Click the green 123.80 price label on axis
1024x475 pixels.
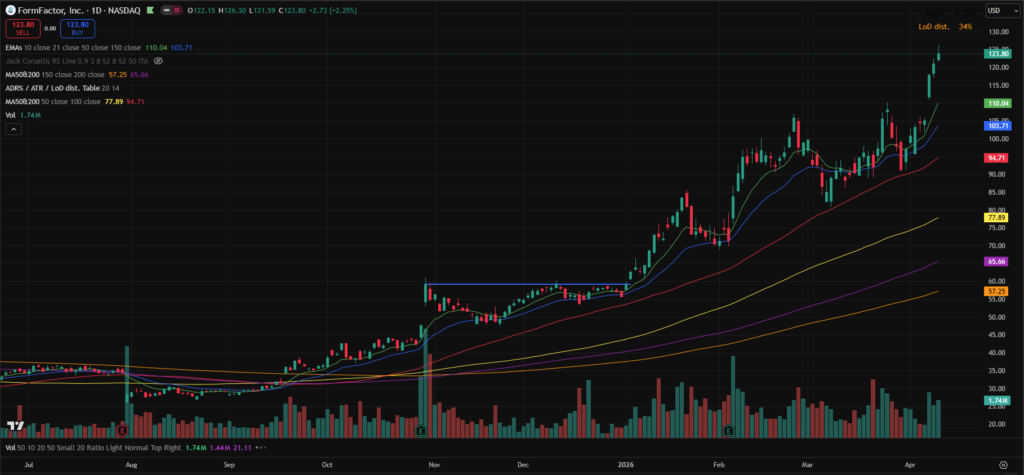click(x=996, y=52)
